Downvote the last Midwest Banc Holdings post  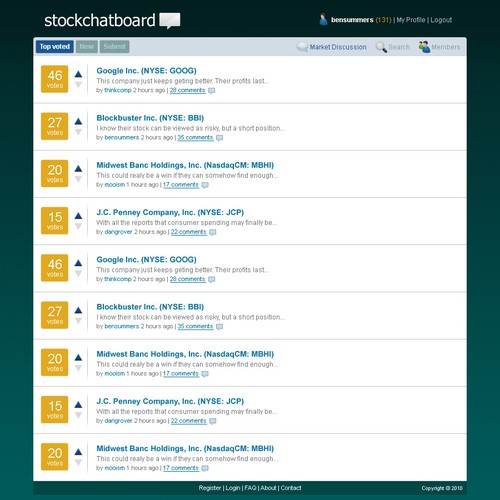point(78,463)
